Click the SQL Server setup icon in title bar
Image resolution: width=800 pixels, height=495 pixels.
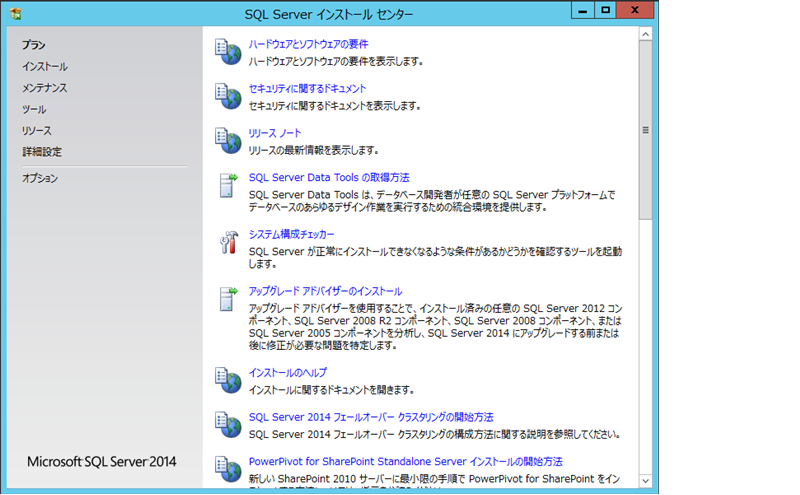click(x=16, y=14)
